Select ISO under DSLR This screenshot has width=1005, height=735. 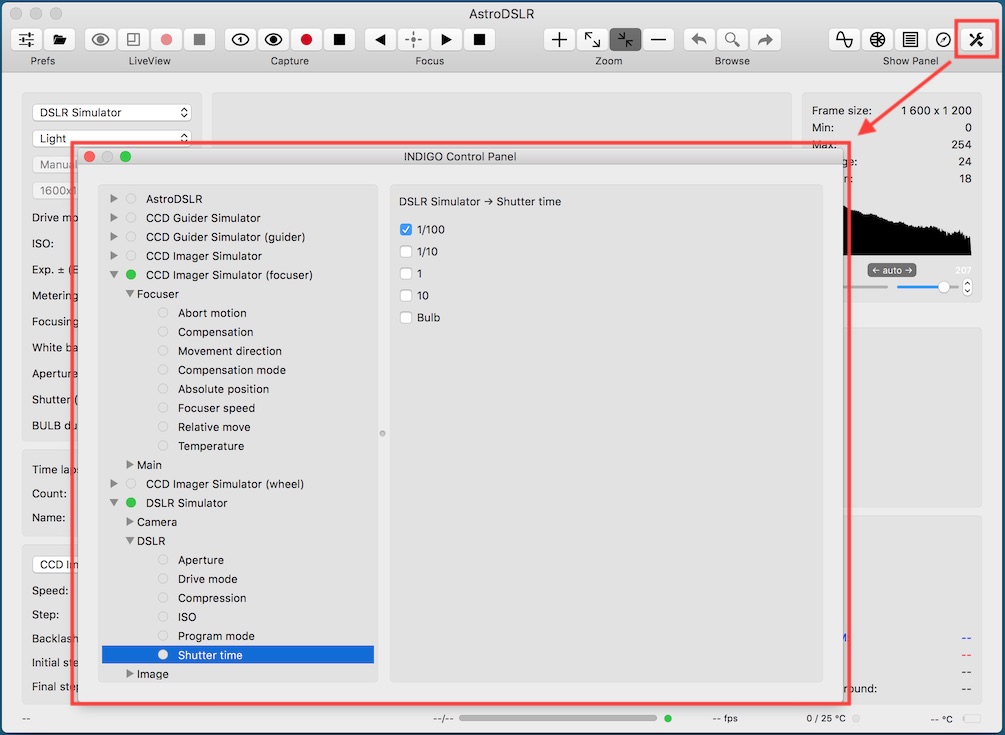pyautogui.click(x=187, y=617)
